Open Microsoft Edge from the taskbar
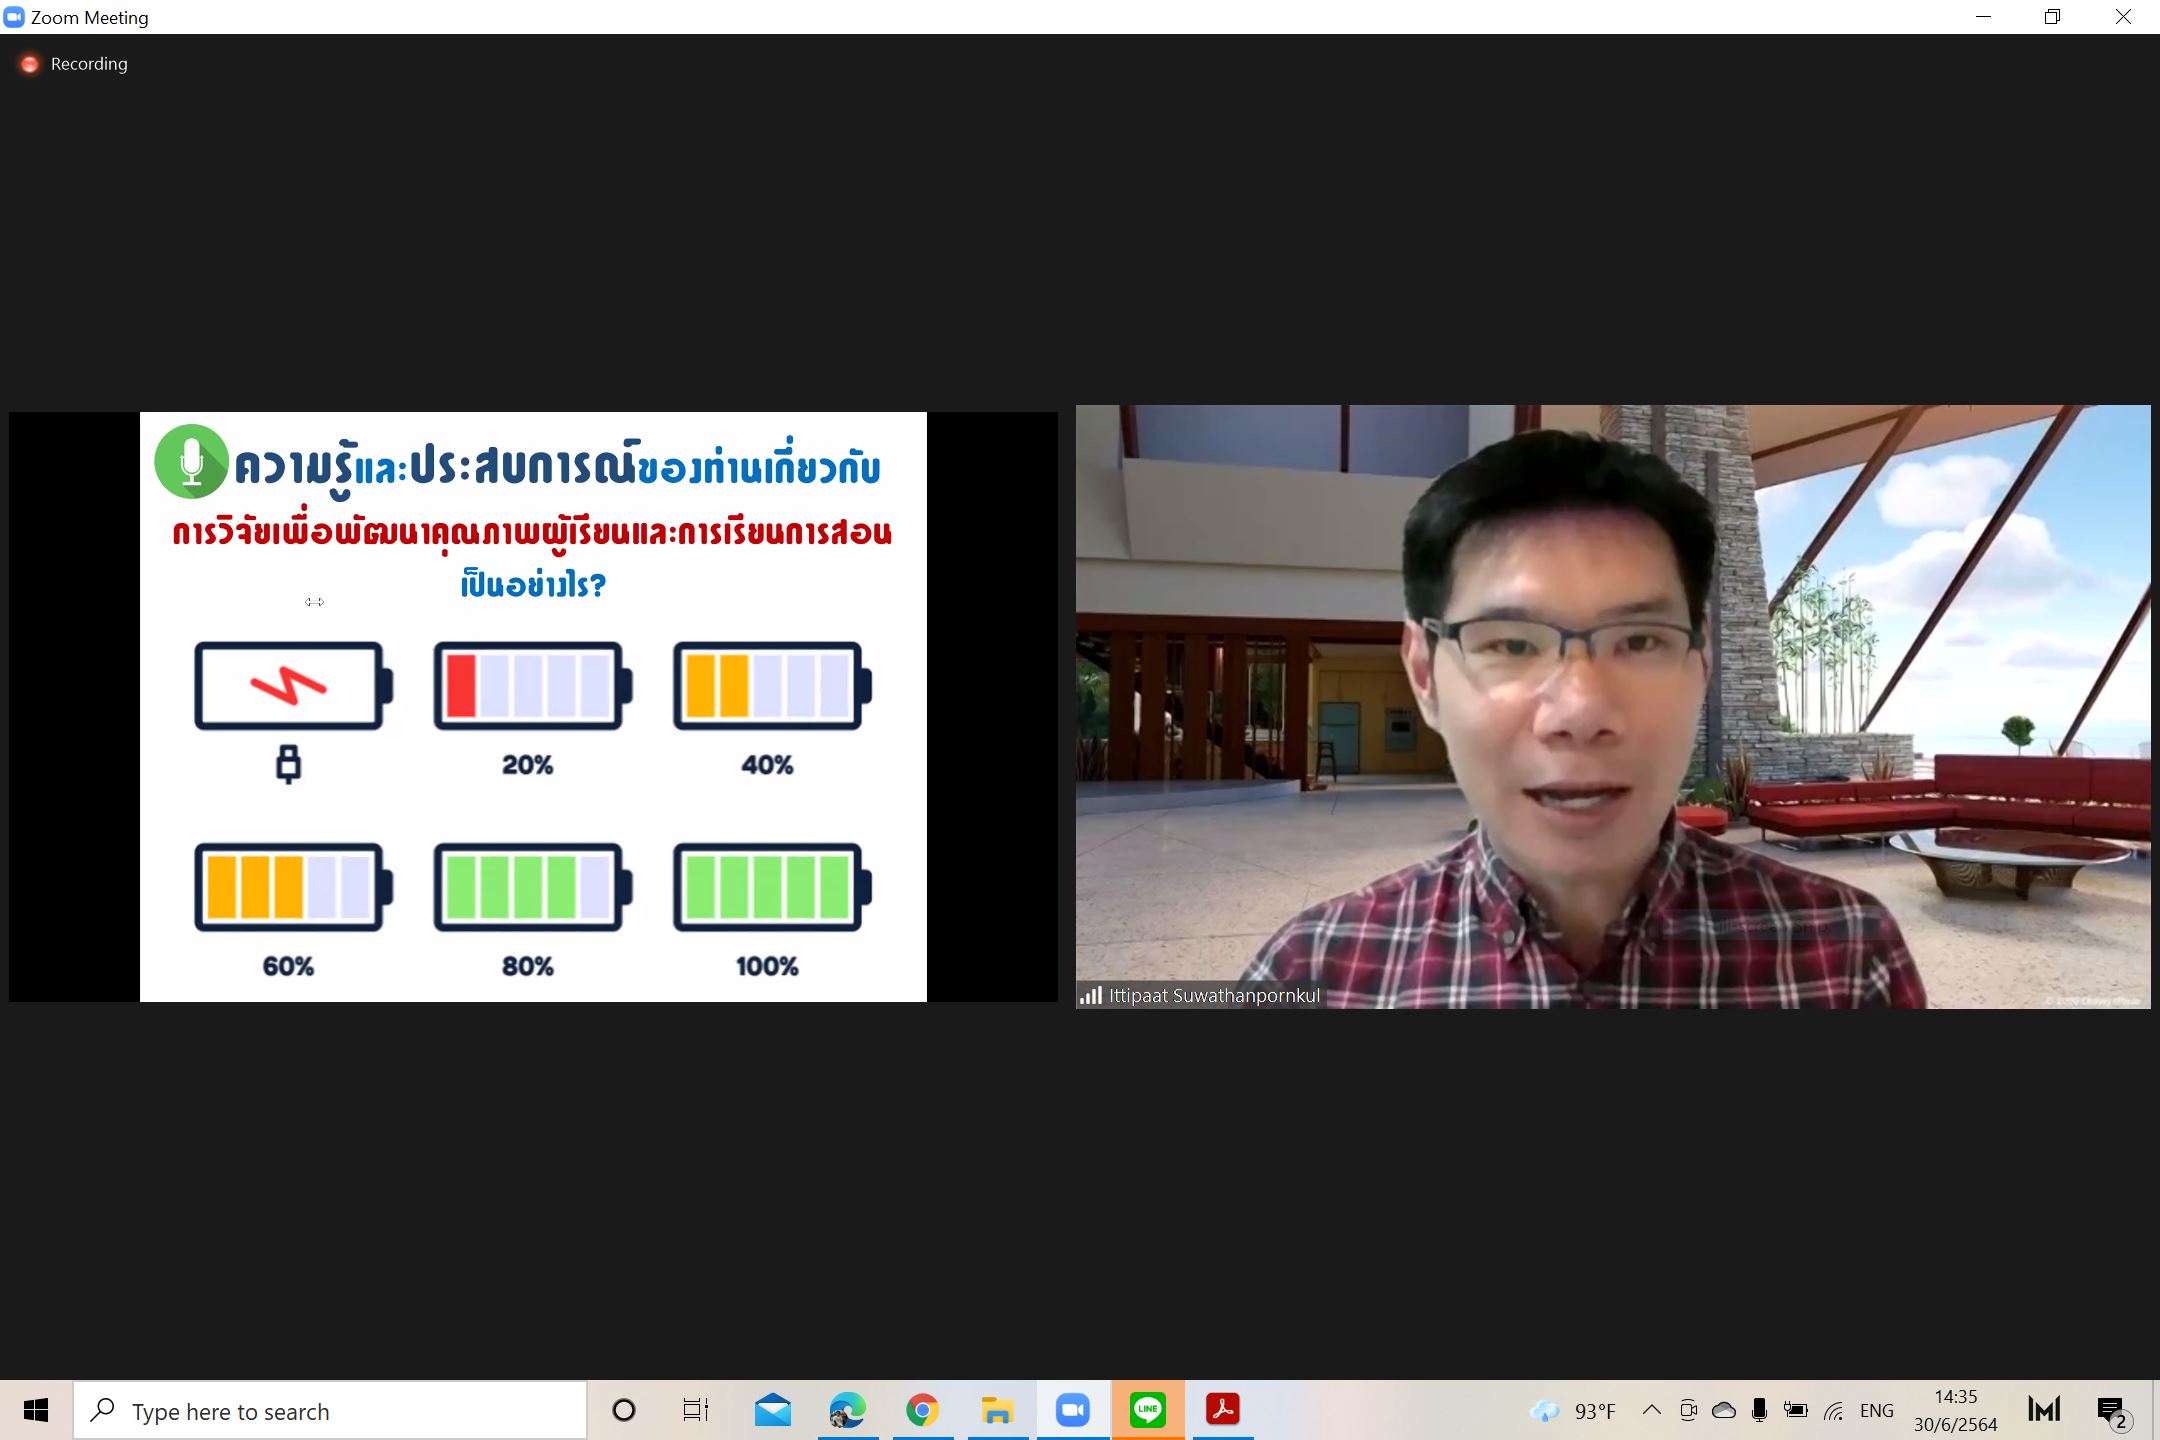The width and height of the screenshot is (2160, 1440). (x=847, y=1410)
